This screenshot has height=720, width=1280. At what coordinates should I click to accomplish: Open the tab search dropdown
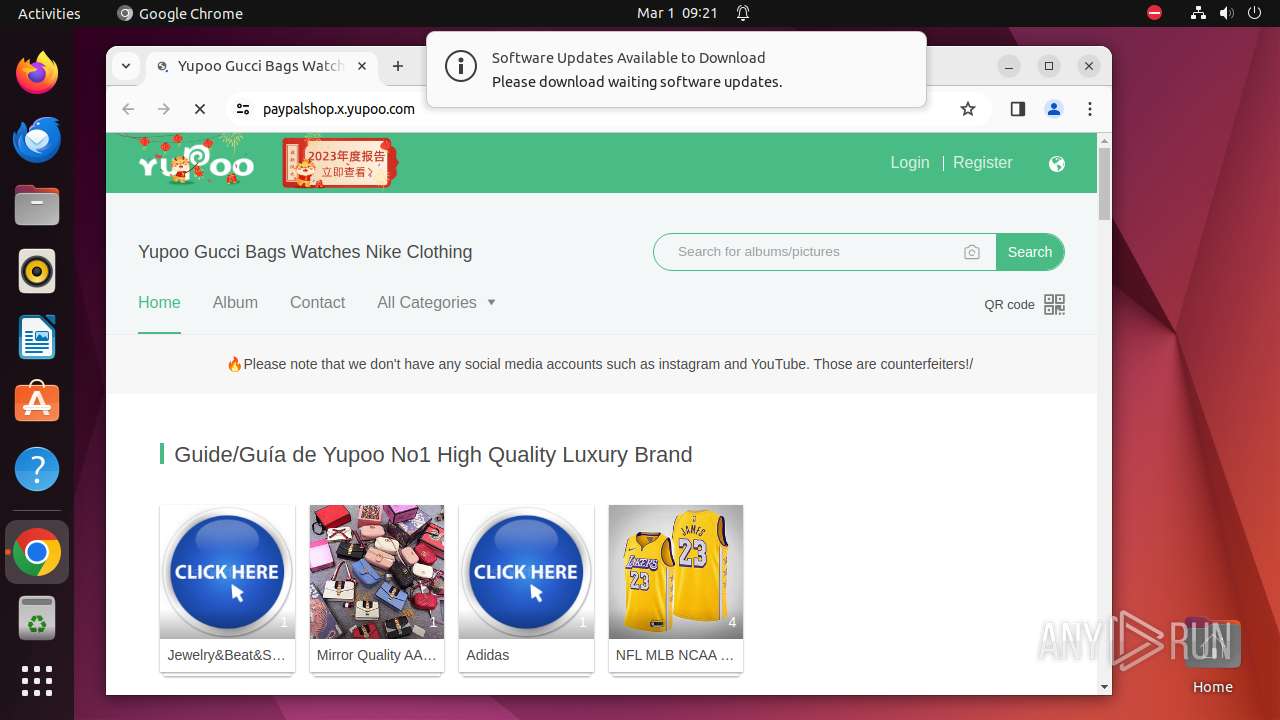(126, 66)
